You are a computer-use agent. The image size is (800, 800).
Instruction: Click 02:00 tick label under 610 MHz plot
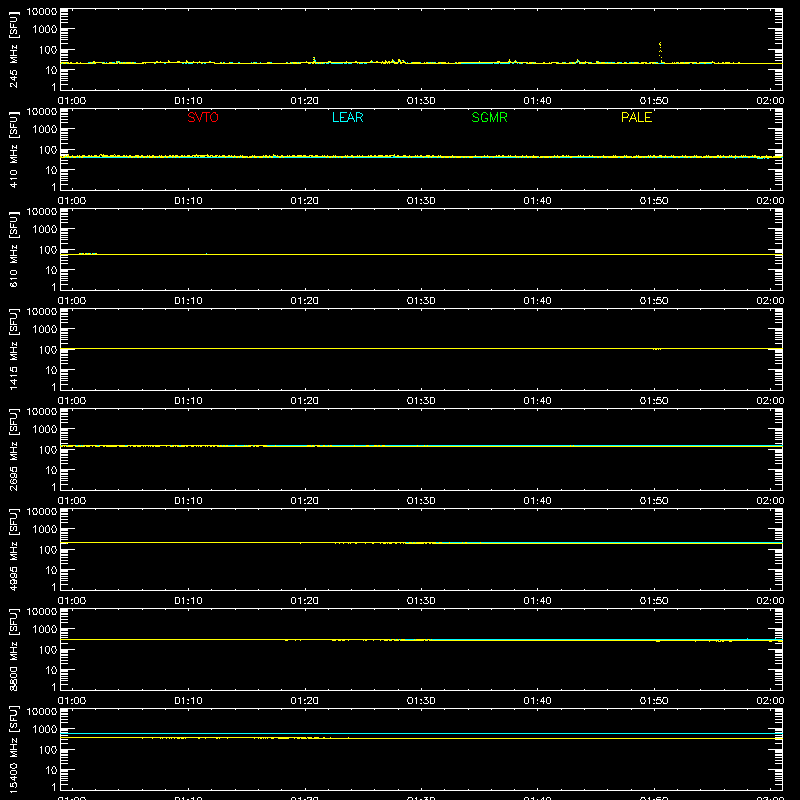(x=770, y=301)
